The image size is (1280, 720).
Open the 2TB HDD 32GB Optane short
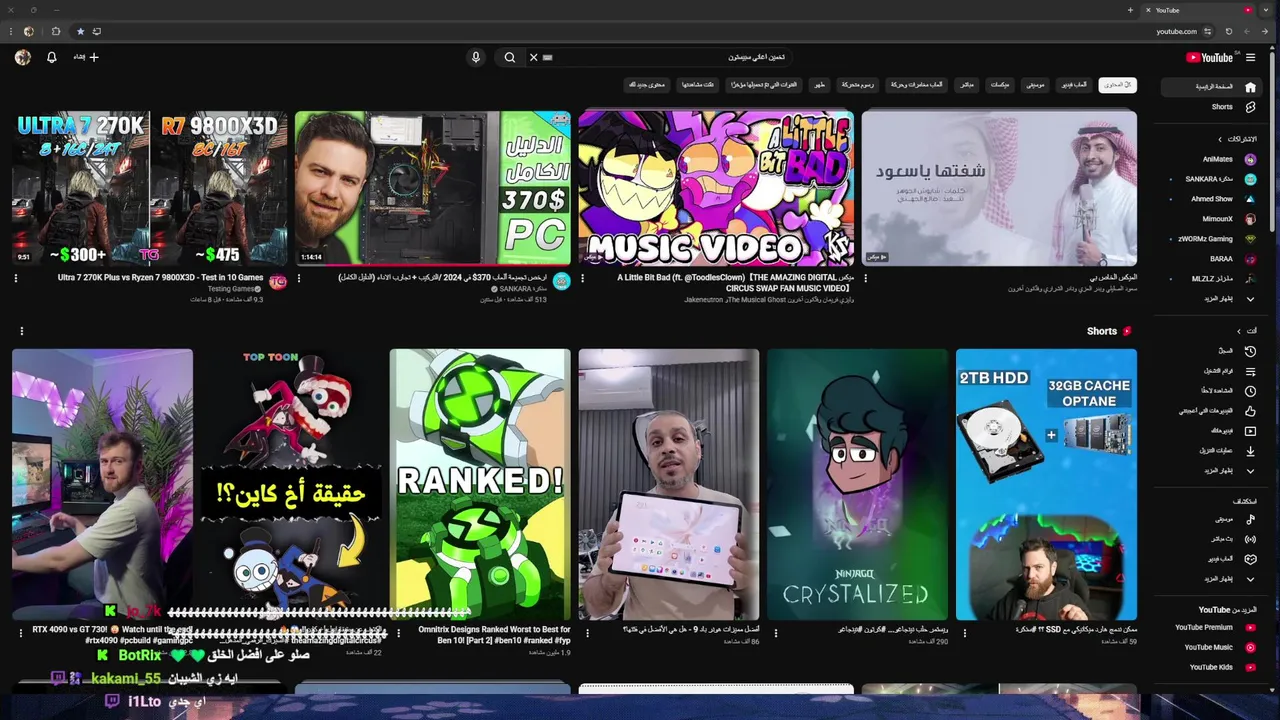tap(1046, 484)
